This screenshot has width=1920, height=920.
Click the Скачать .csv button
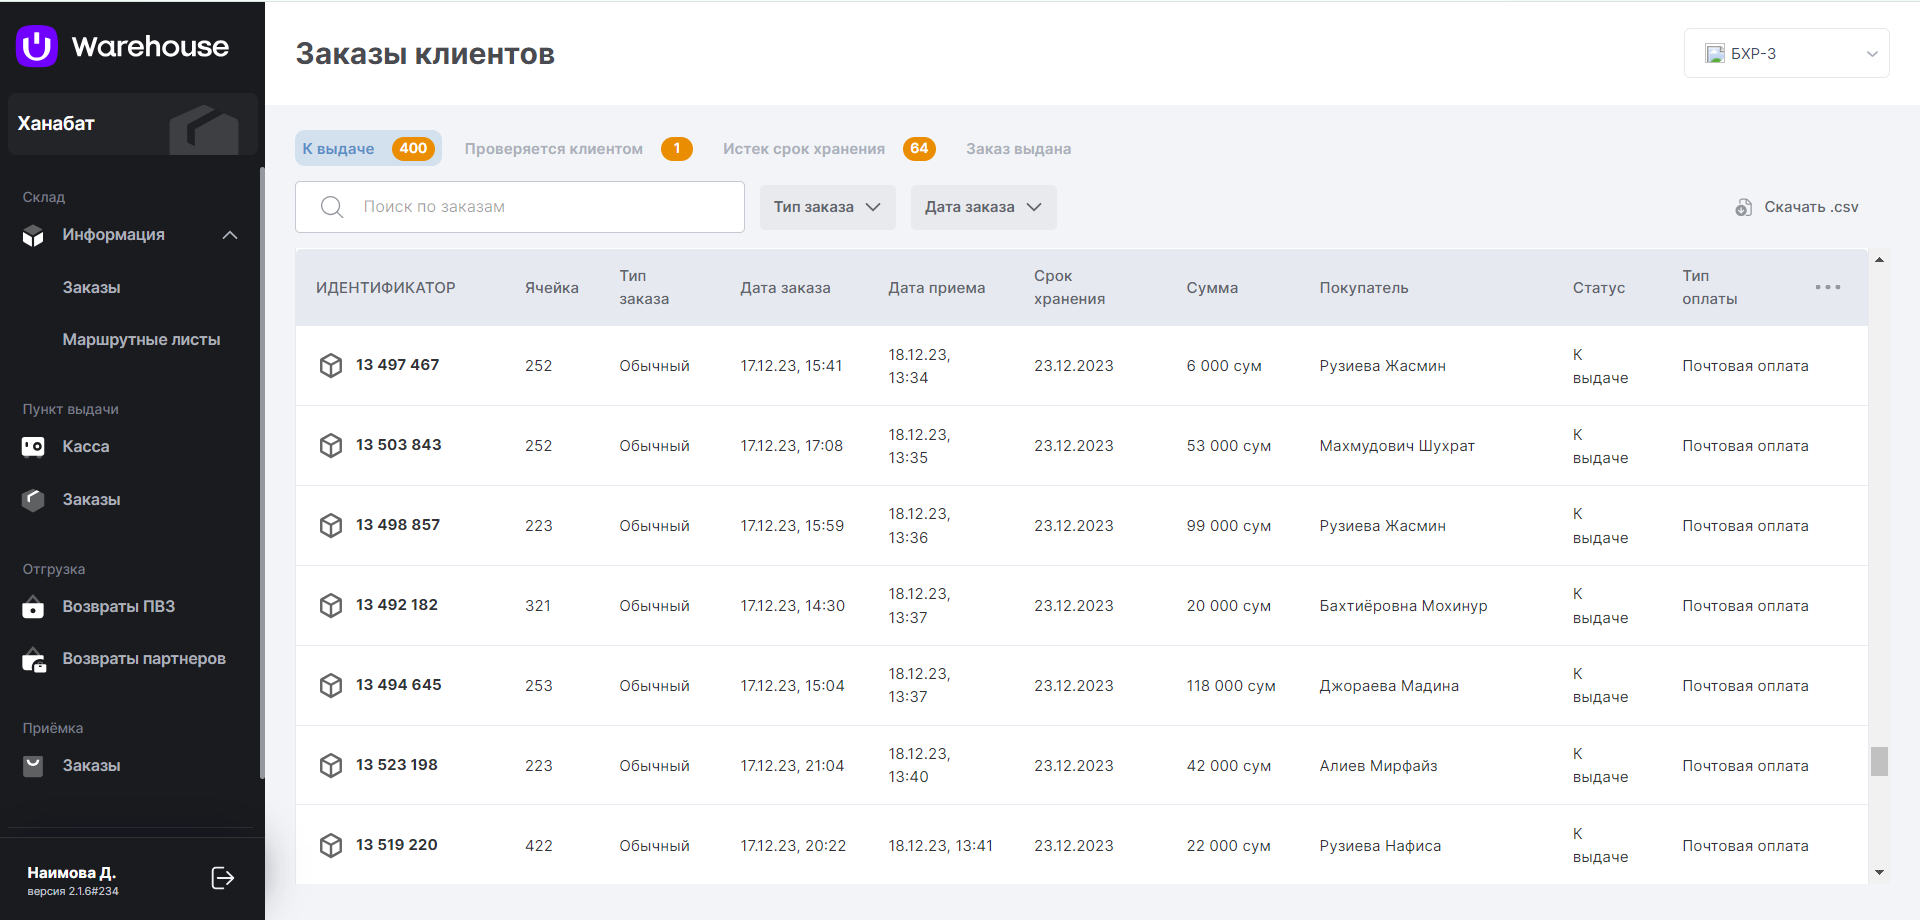(1810, 207)
